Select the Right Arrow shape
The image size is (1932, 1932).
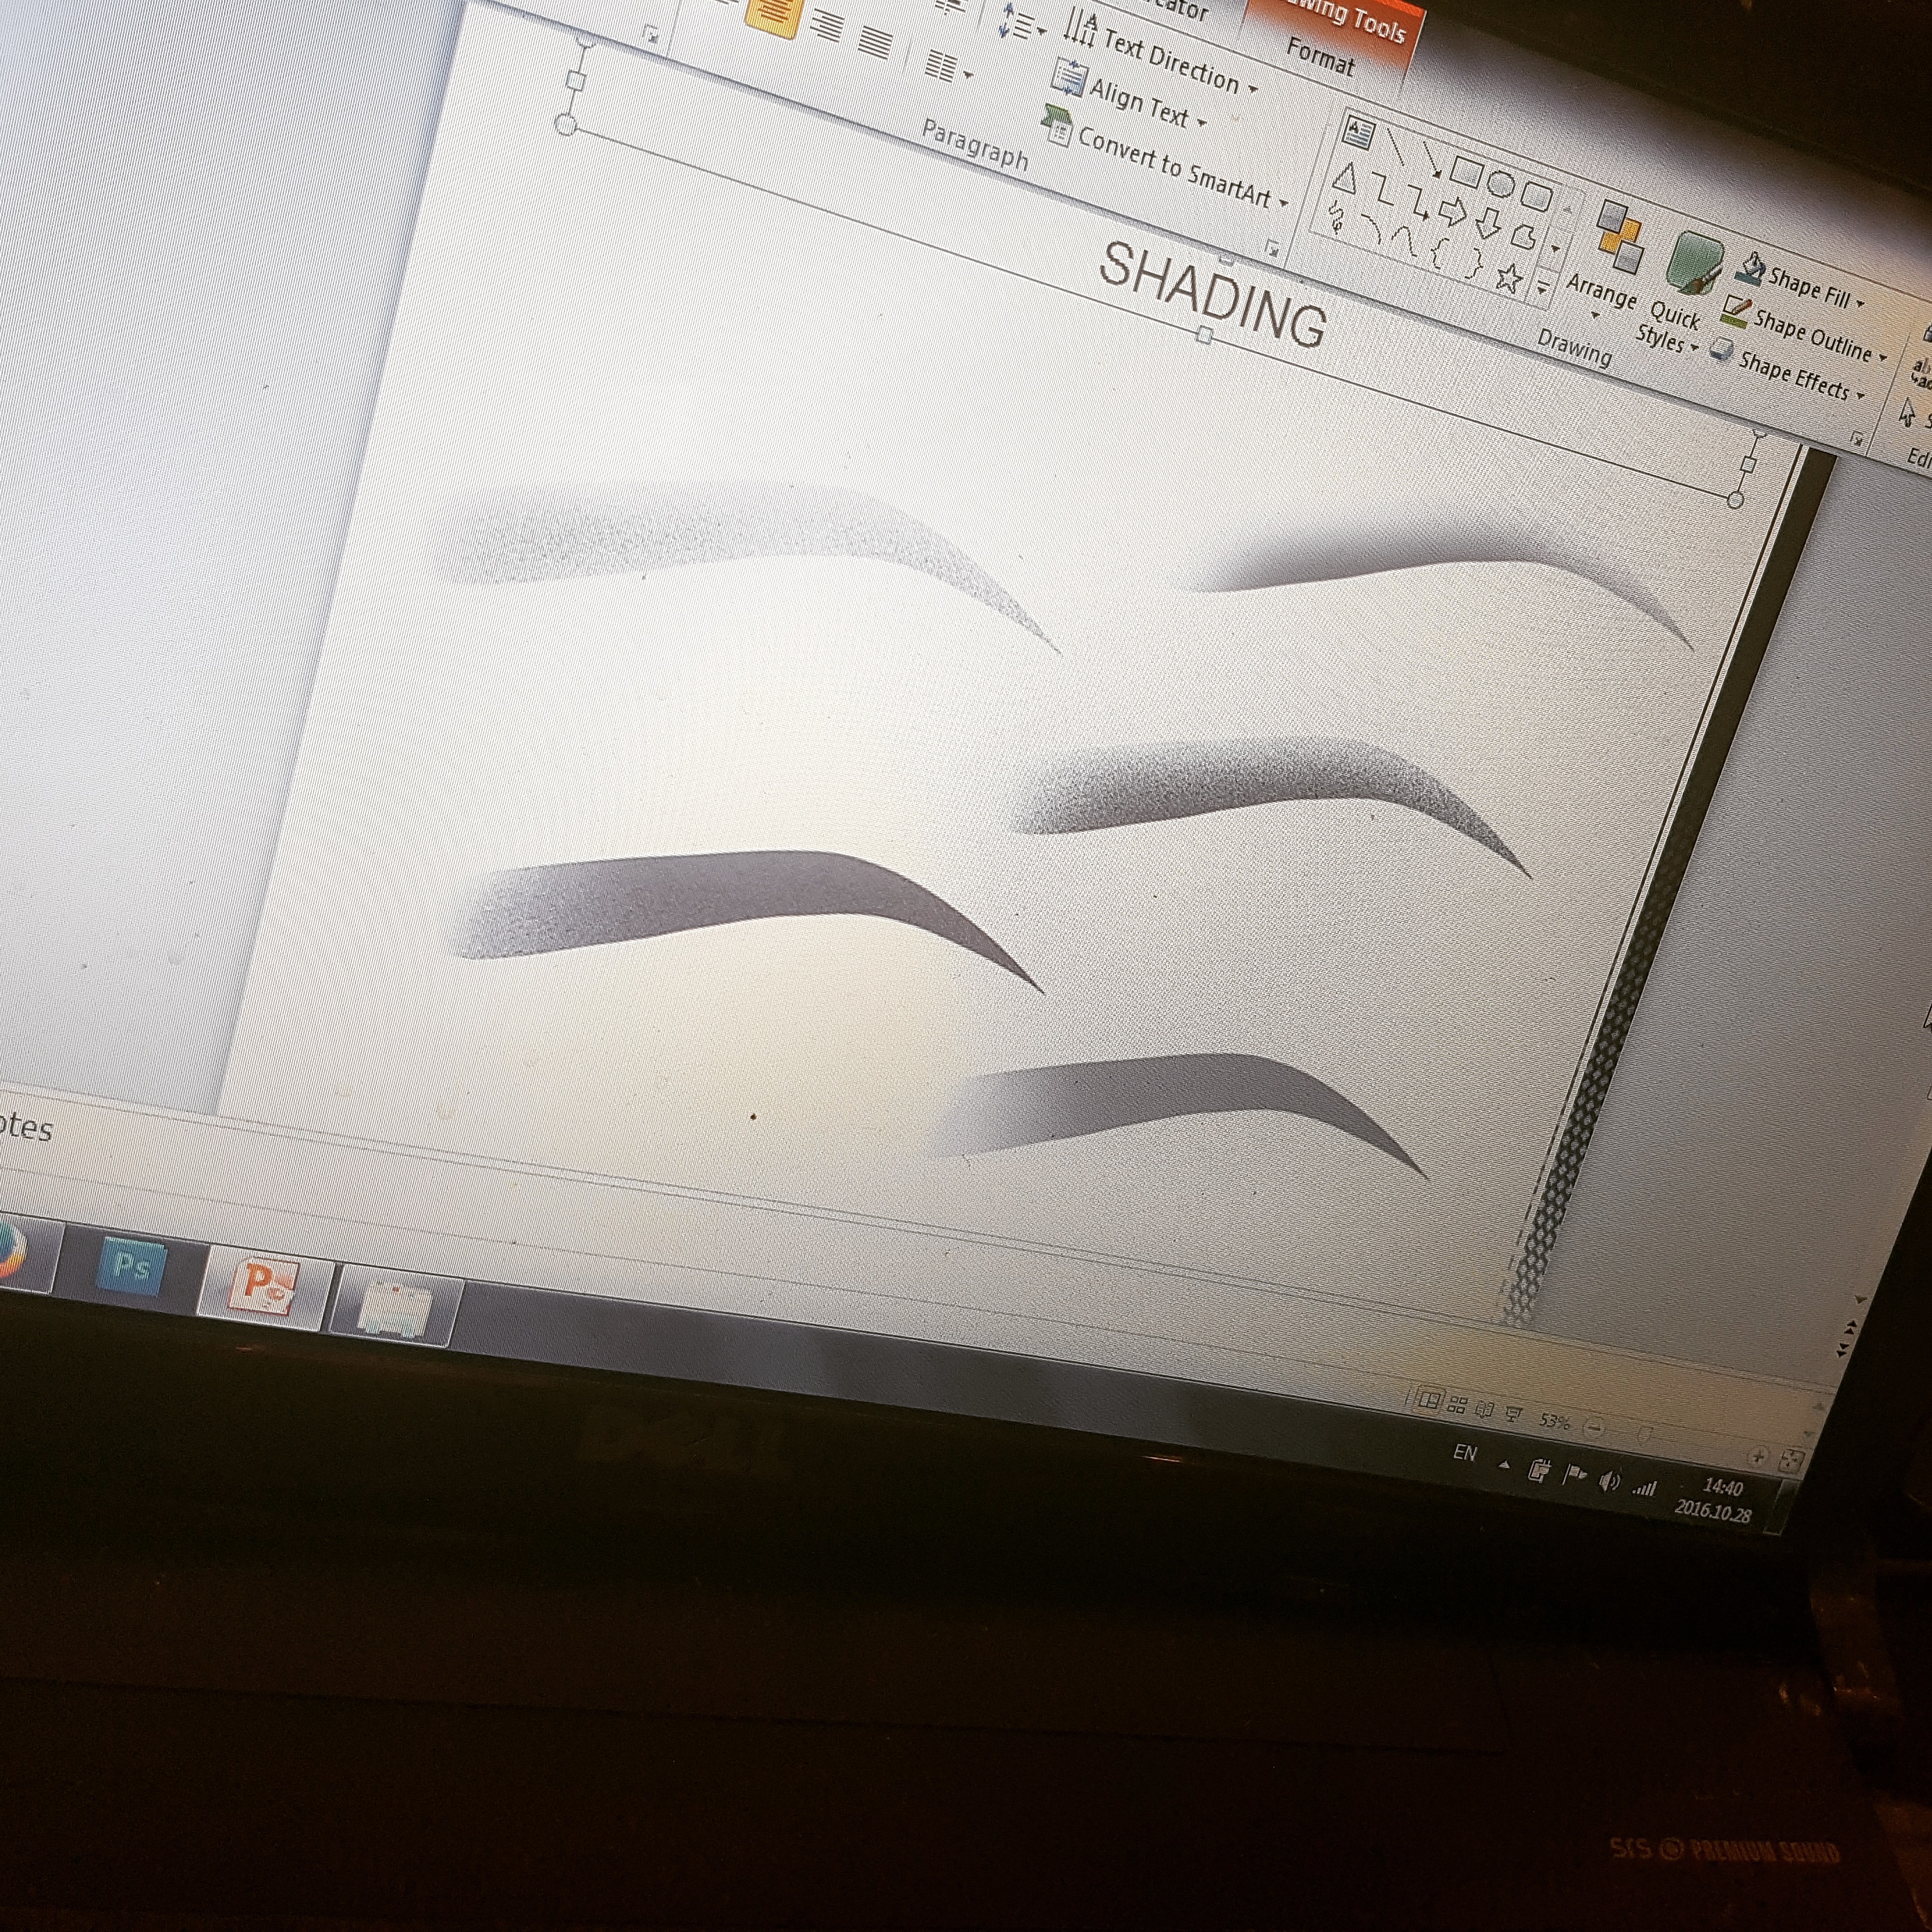[1452, 211]
